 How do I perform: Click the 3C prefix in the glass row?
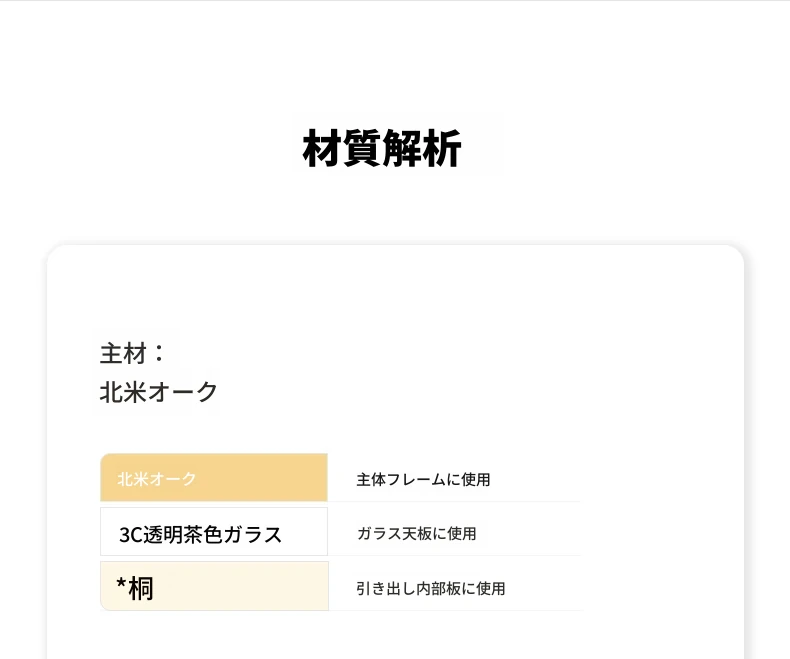coord(131,535)
